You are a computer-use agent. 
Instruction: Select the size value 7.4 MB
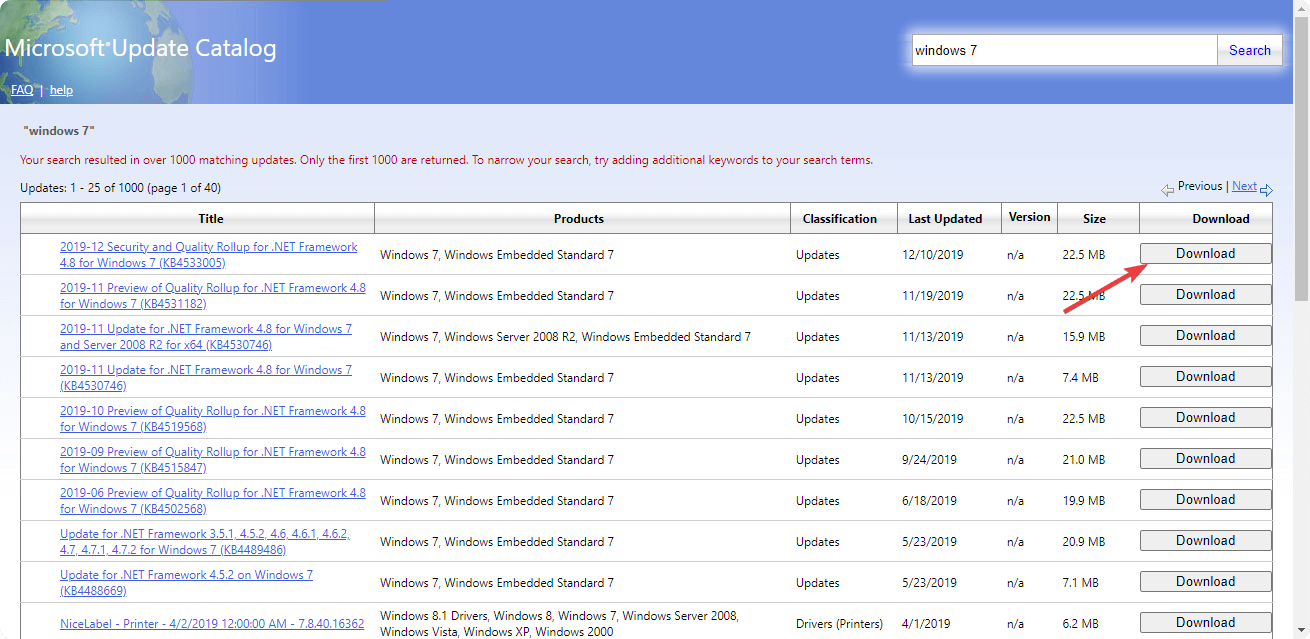pos(1081,378)
